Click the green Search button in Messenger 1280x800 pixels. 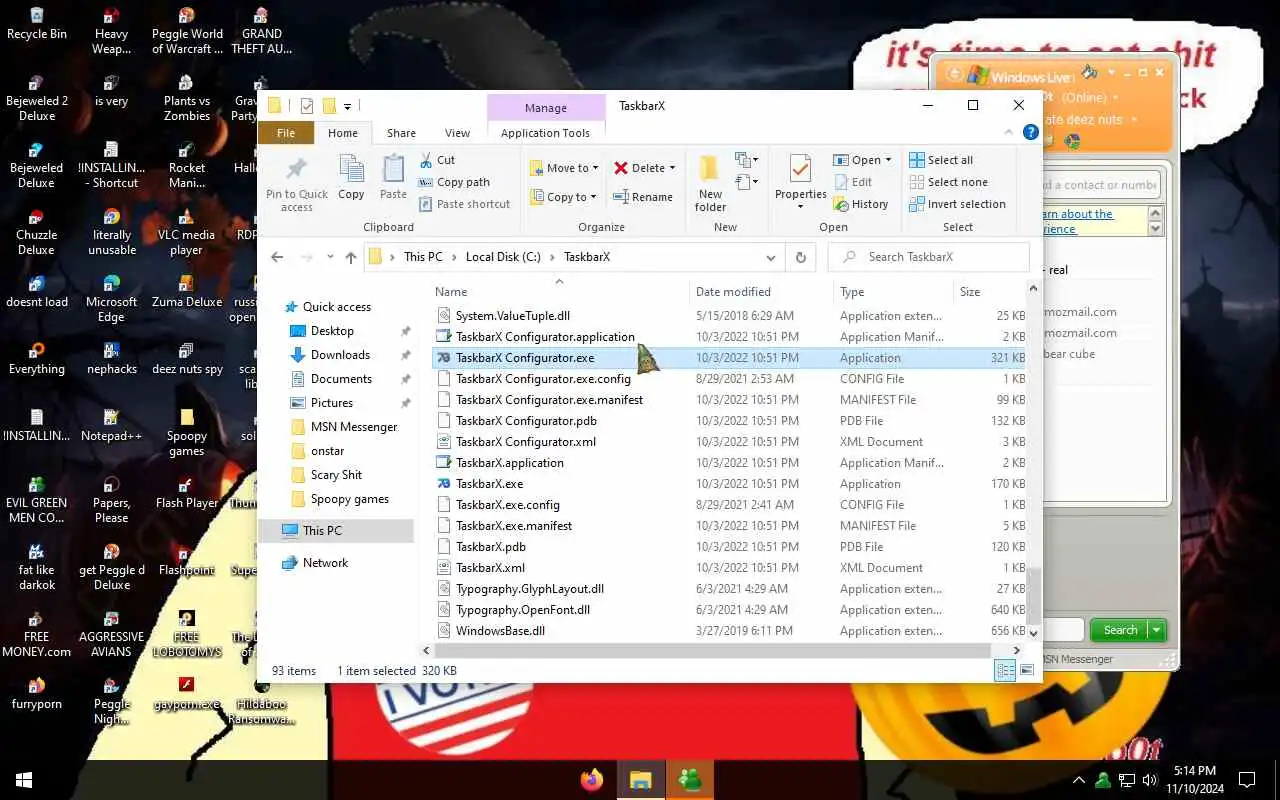(x=1120, y=630)
